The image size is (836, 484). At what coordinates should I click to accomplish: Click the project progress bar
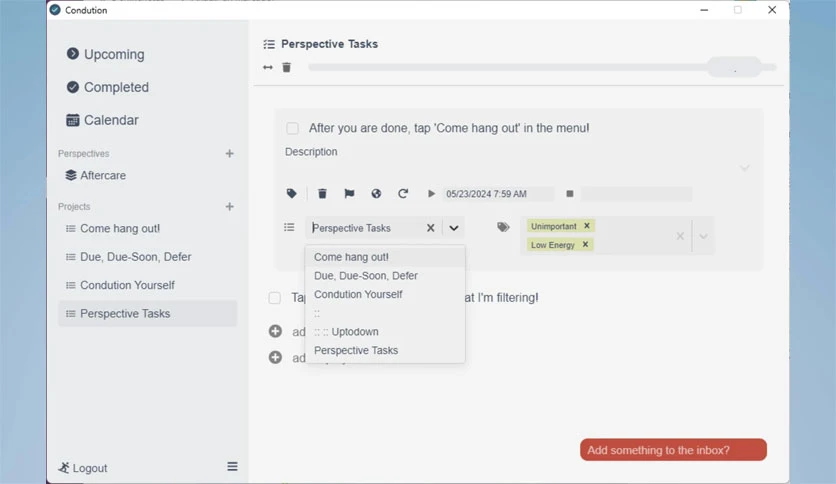[x=542, y=67]
